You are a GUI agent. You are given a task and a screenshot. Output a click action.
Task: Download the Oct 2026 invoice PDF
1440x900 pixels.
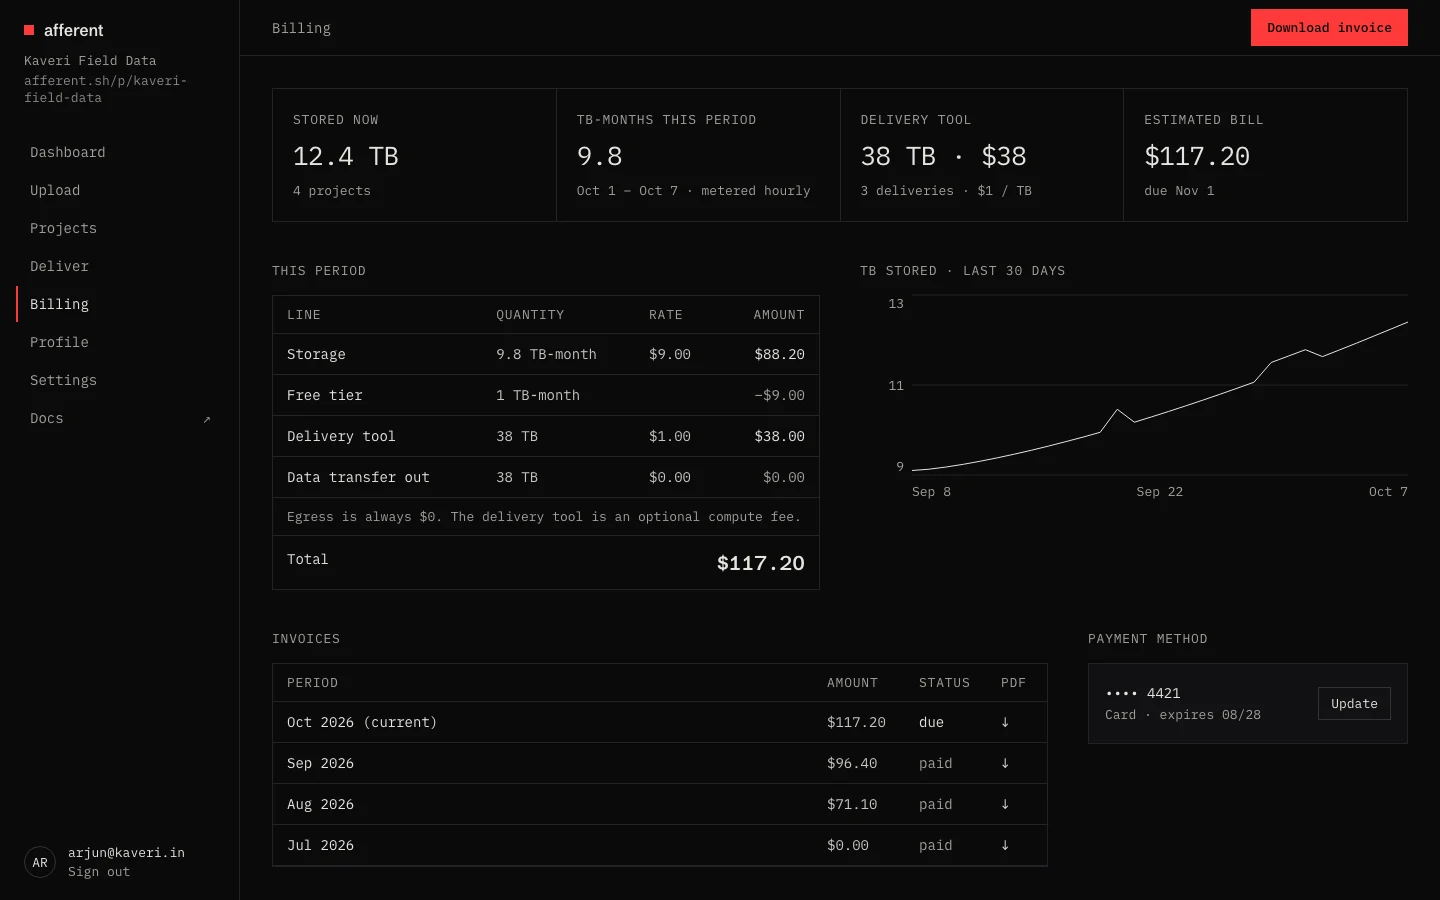[x=1005, y=722]
